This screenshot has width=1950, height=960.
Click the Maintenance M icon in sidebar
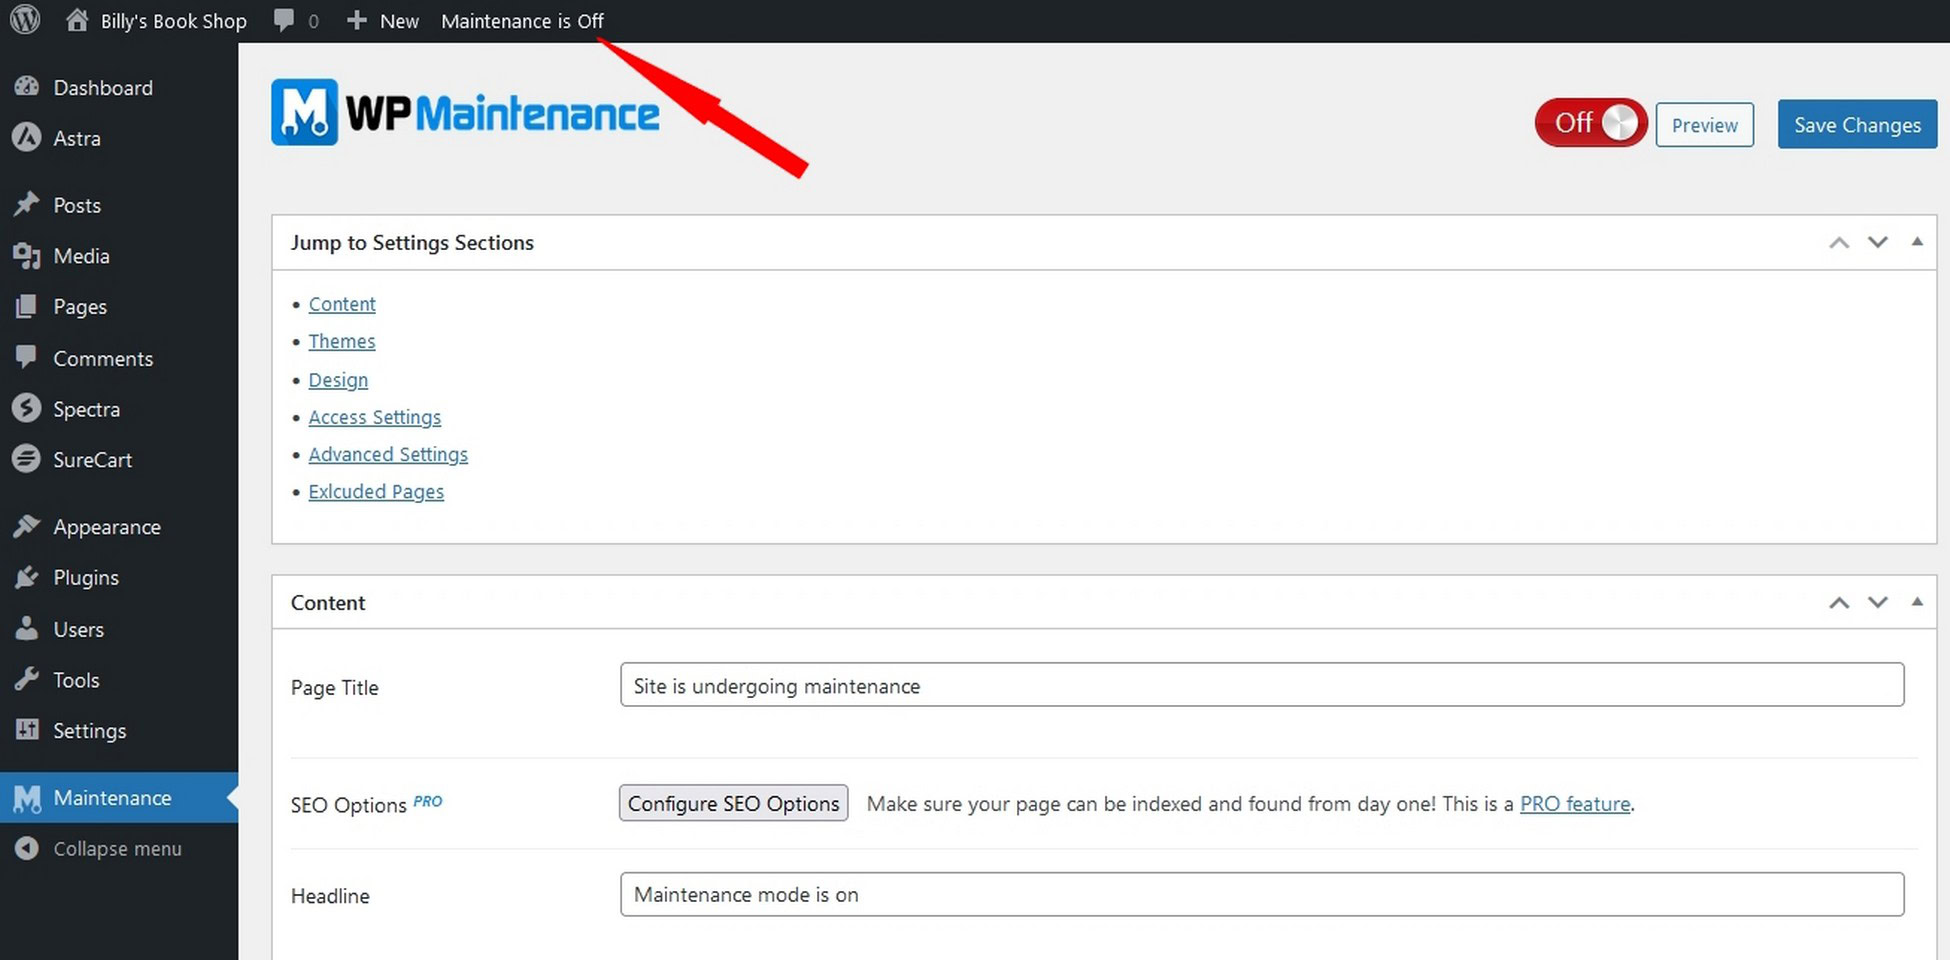click(x=27, y=798)
